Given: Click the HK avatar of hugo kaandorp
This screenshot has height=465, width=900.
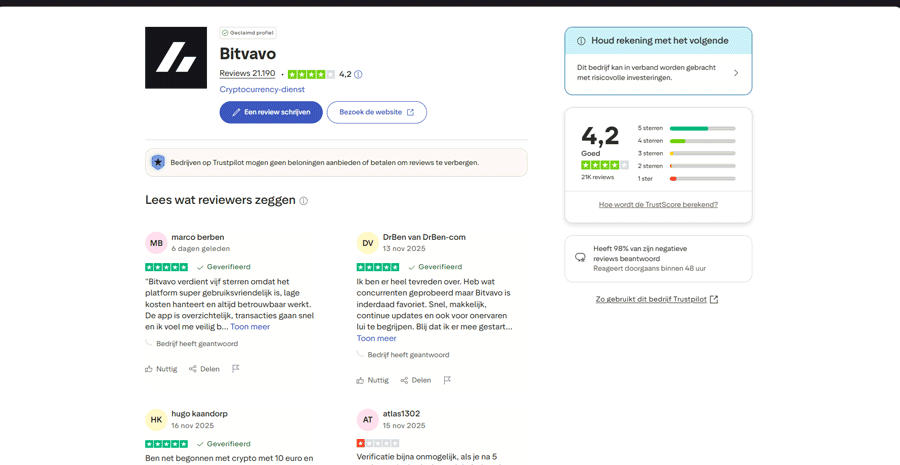Looking at the screenshot, I should tap(156, 420).
